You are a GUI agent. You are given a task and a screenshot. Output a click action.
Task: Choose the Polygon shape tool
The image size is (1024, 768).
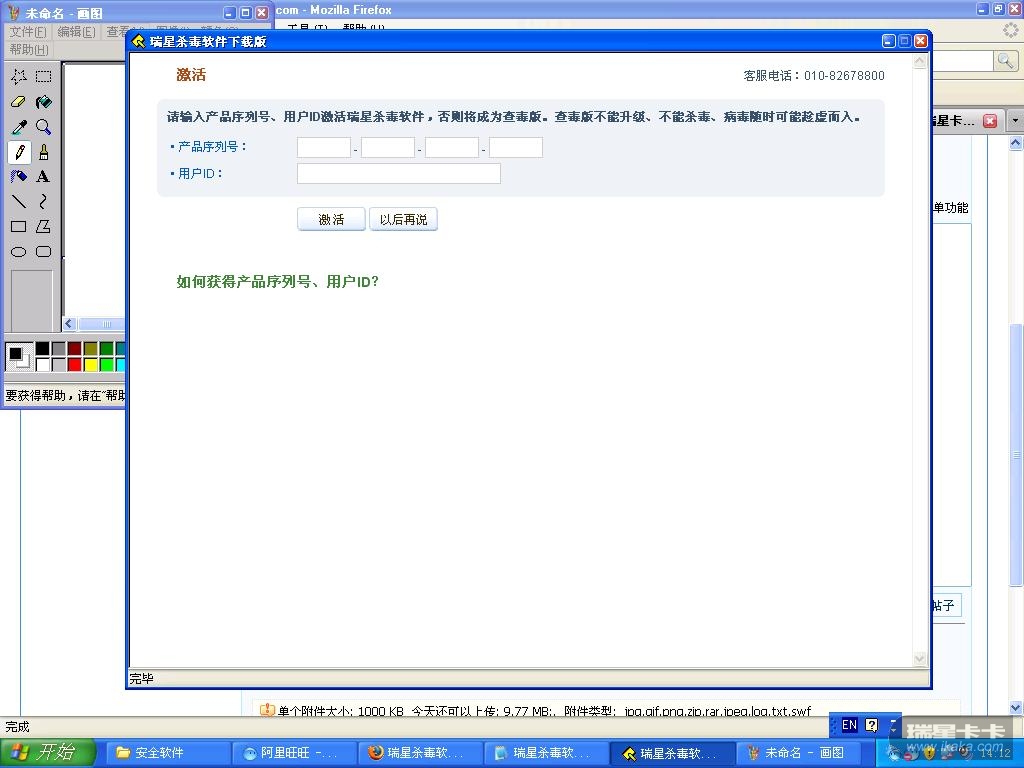coord(43,227)
